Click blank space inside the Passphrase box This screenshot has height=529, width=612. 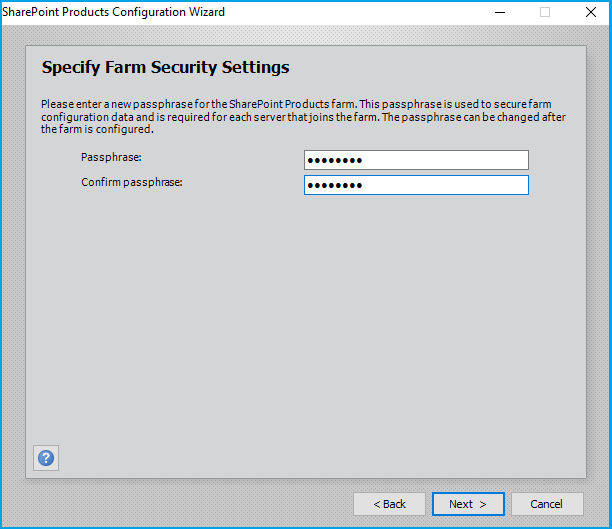(x=445, y=160)
